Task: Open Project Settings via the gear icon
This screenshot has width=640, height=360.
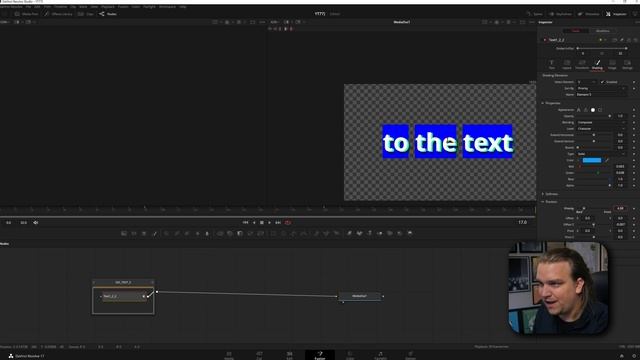Action: click(x=634, y=356)
